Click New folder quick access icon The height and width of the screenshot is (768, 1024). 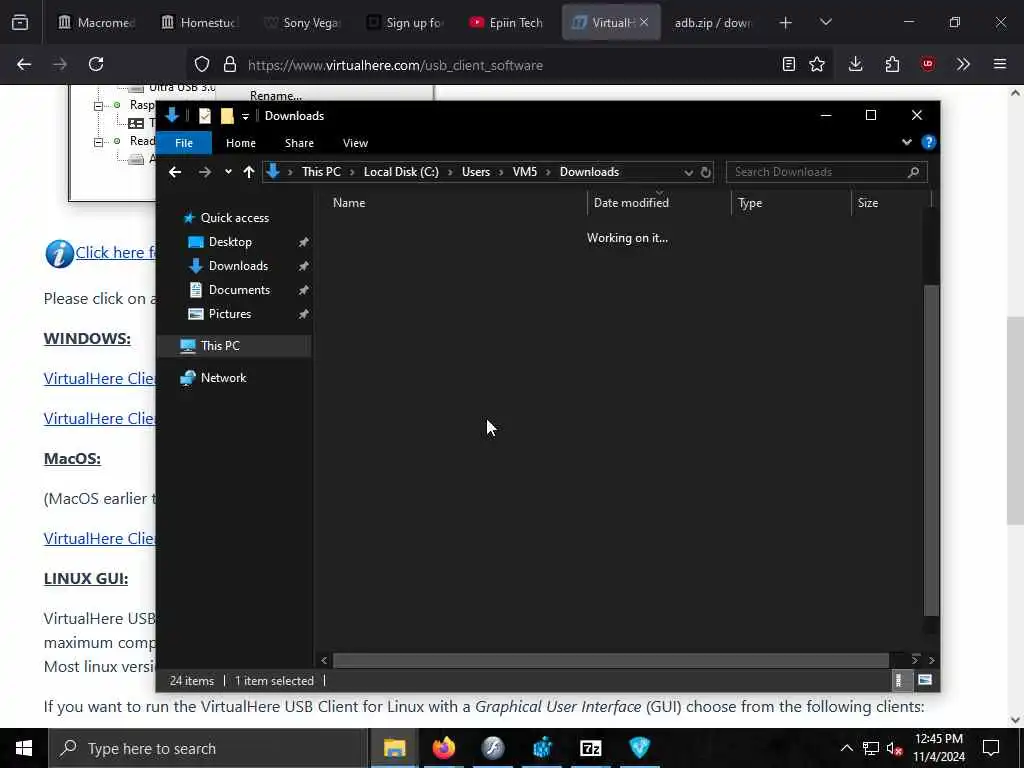point(227,116)
